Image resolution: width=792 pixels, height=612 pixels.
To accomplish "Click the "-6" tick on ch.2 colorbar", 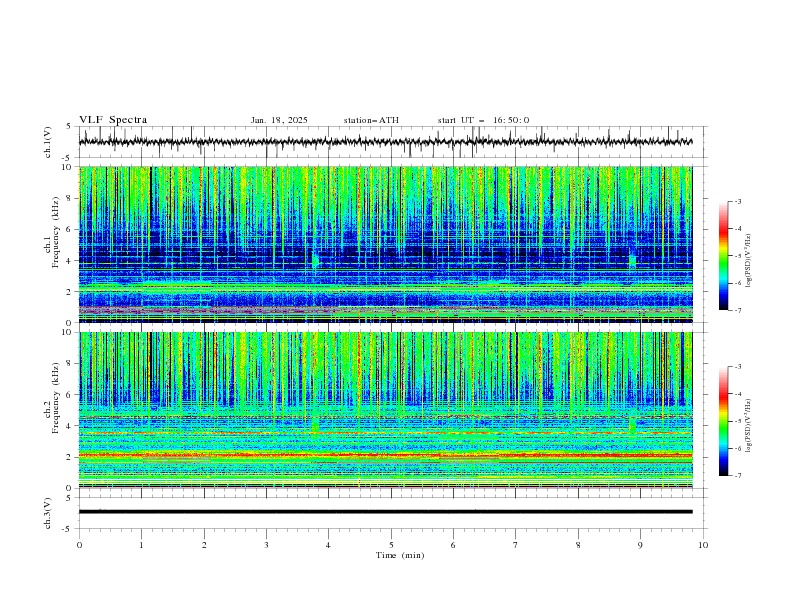I will [737, 448].
